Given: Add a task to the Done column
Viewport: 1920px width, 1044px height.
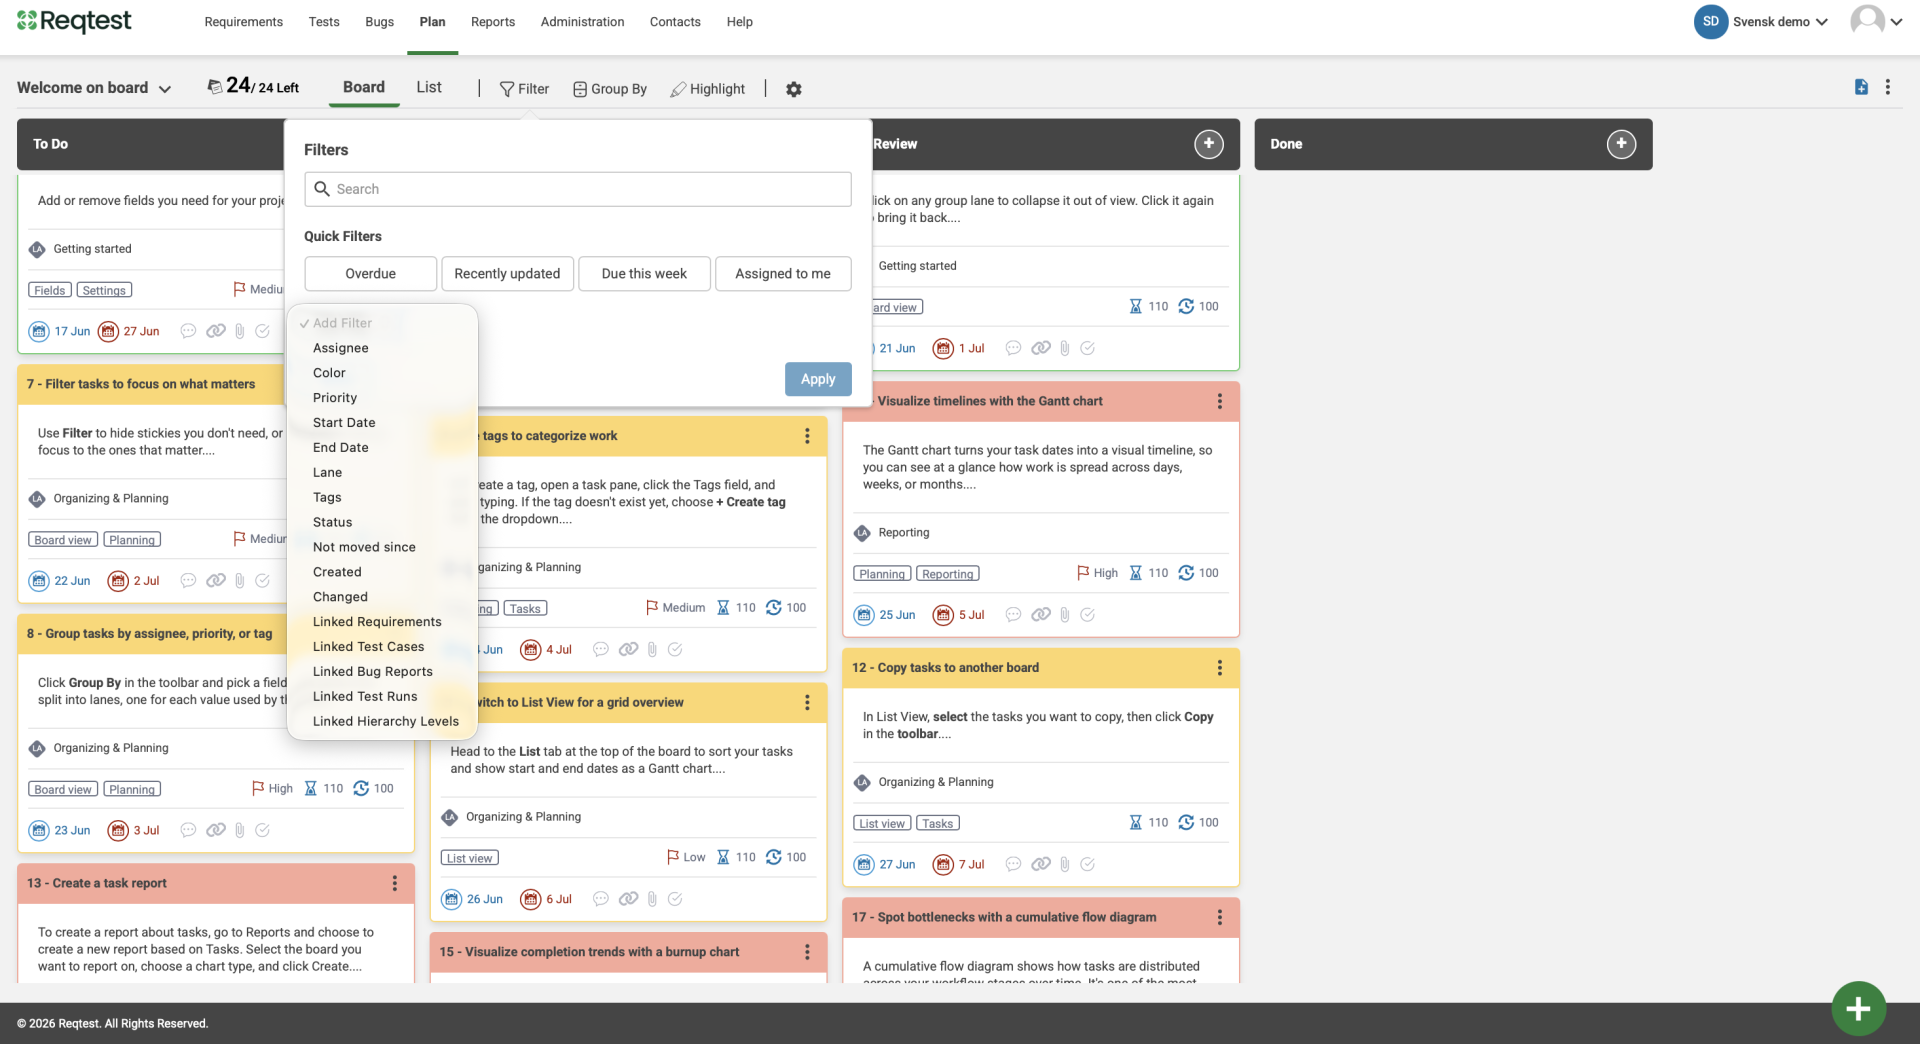Looking at the screenshot, I should [x=1621, y=144].
